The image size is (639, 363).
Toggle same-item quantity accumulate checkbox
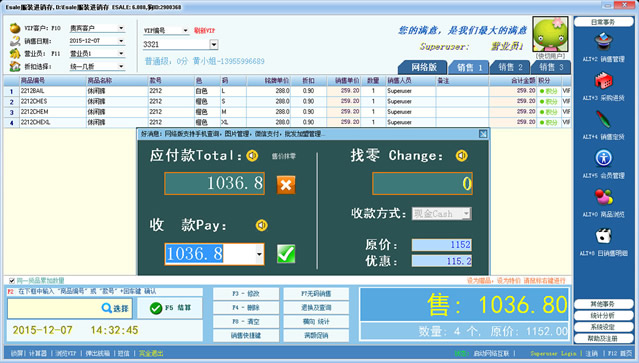tap(12, 281)
